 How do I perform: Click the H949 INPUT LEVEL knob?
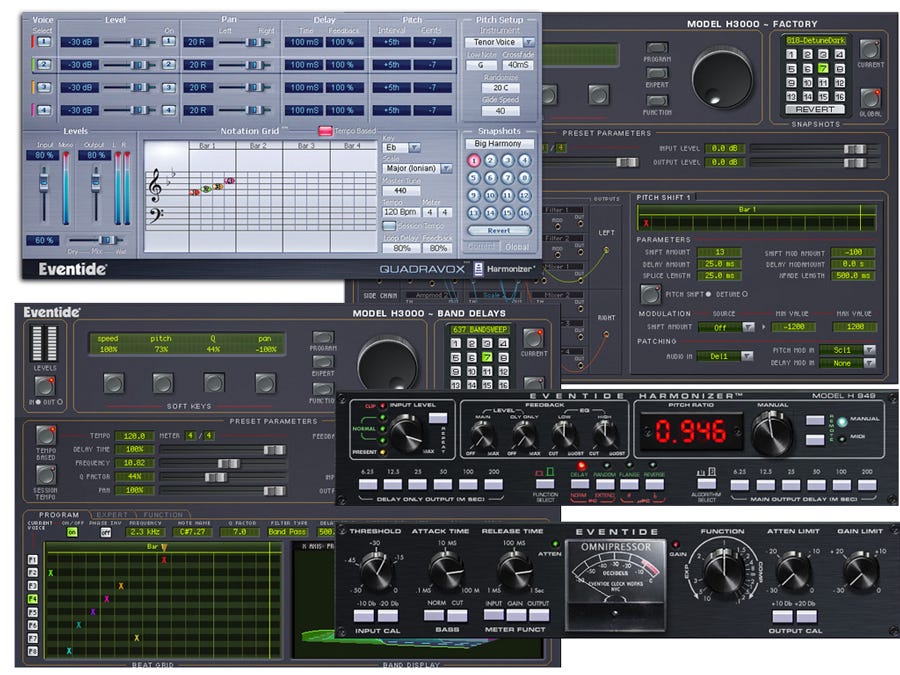click(407, 435)
